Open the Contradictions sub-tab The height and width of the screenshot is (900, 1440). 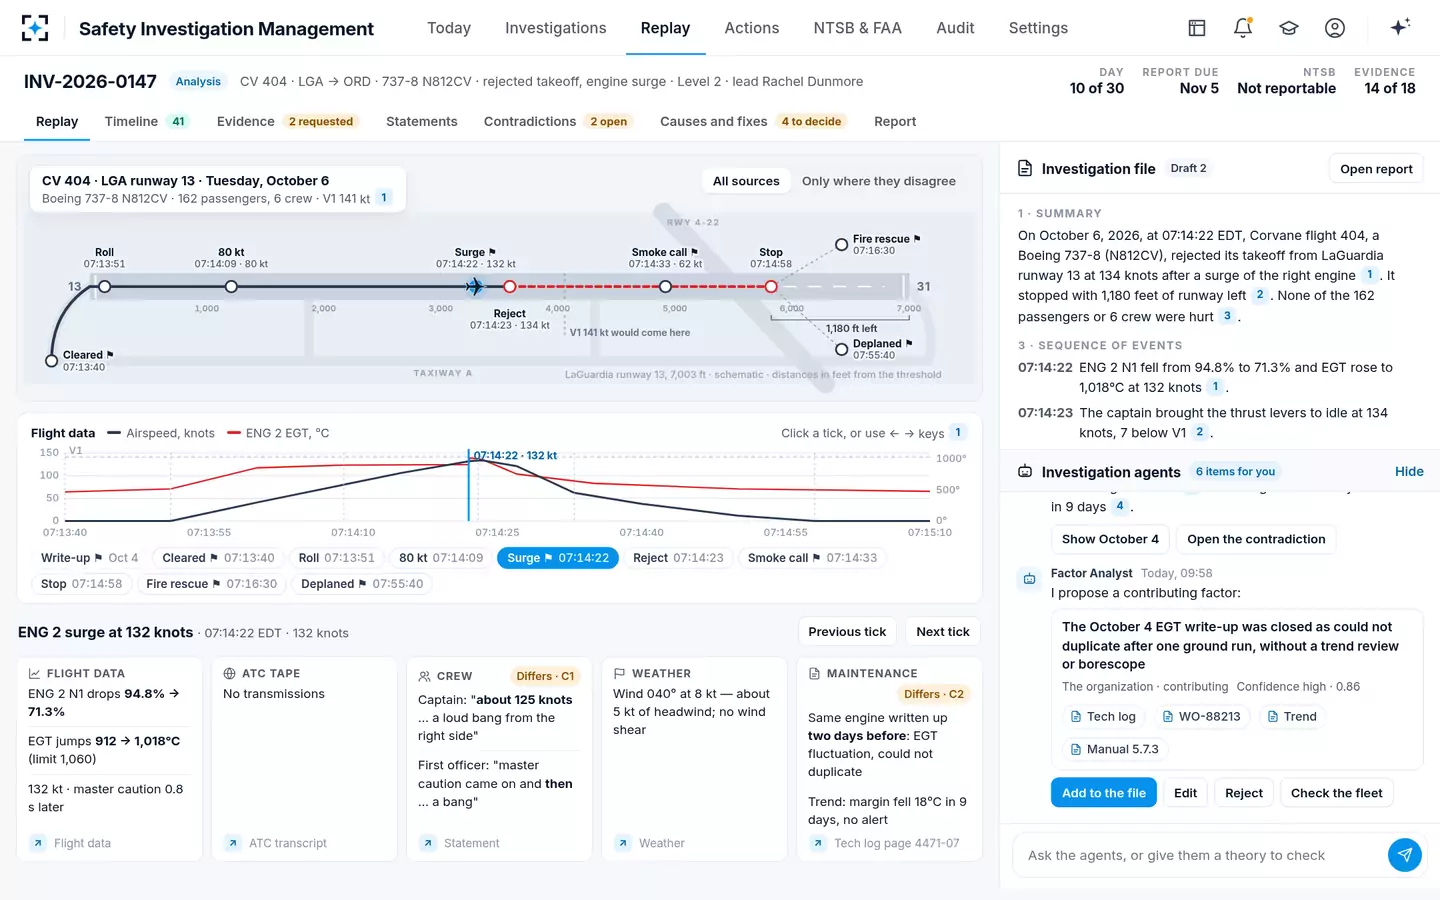coord(558,122)
